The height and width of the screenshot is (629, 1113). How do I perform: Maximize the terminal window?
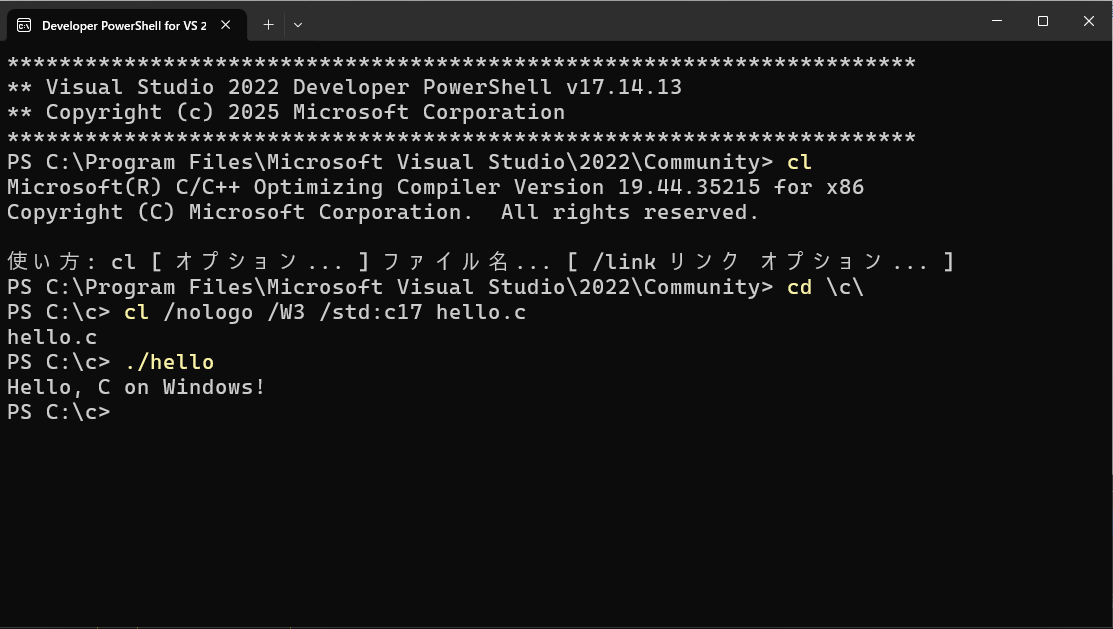click(x=1043, y=21)
